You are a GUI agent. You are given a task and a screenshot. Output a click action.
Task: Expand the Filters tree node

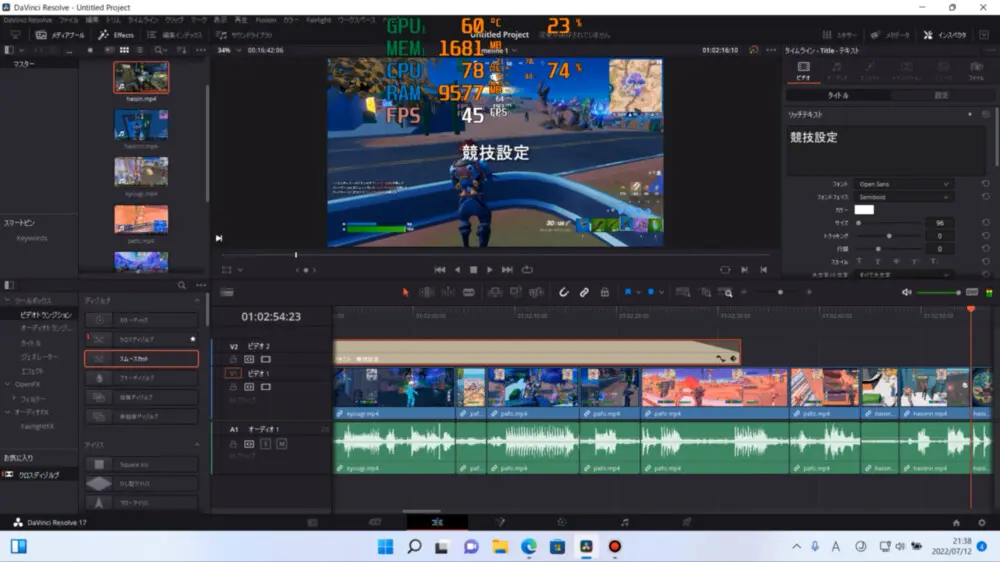pyautogui.click(x=14, y=399)
